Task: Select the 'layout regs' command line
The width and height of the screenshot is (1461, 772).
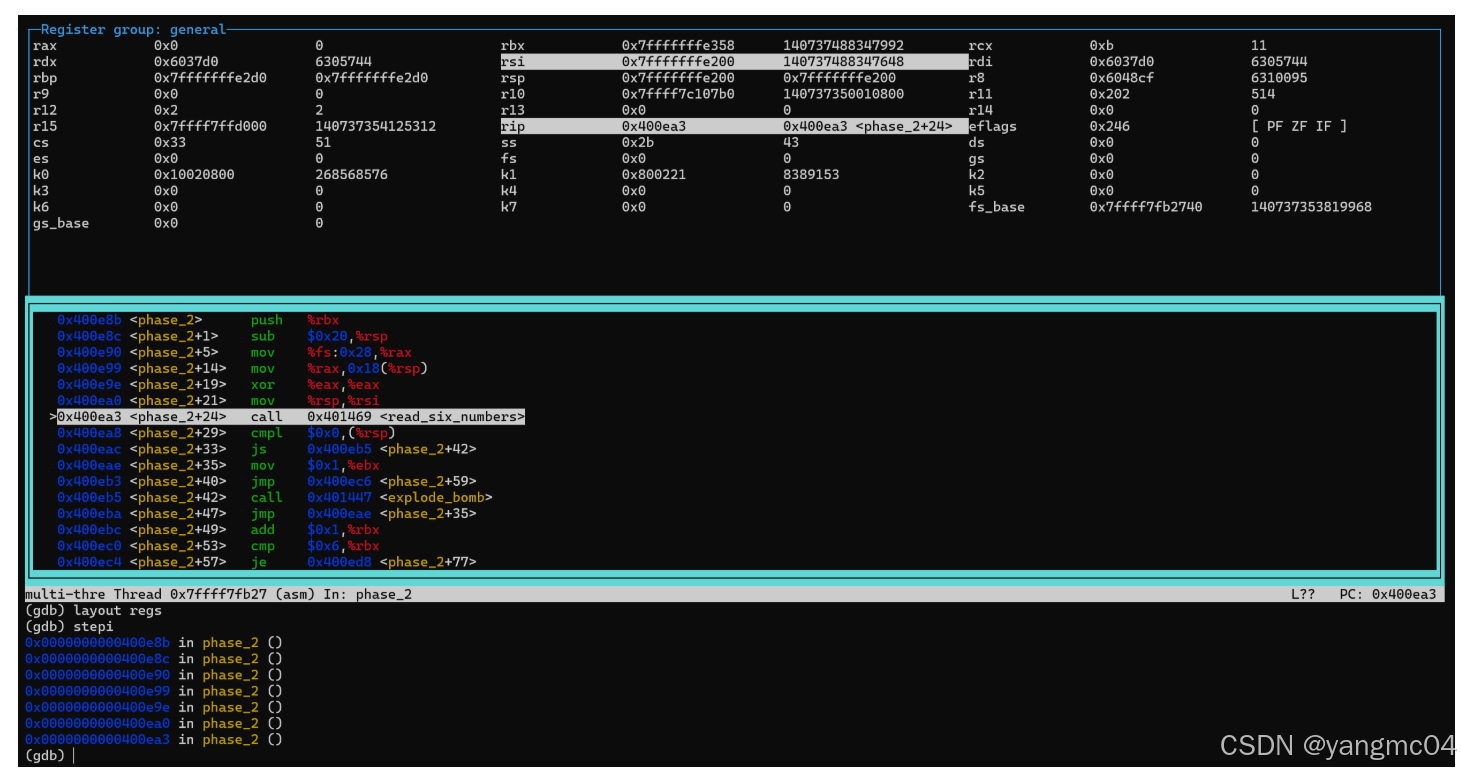Action: 93,610
